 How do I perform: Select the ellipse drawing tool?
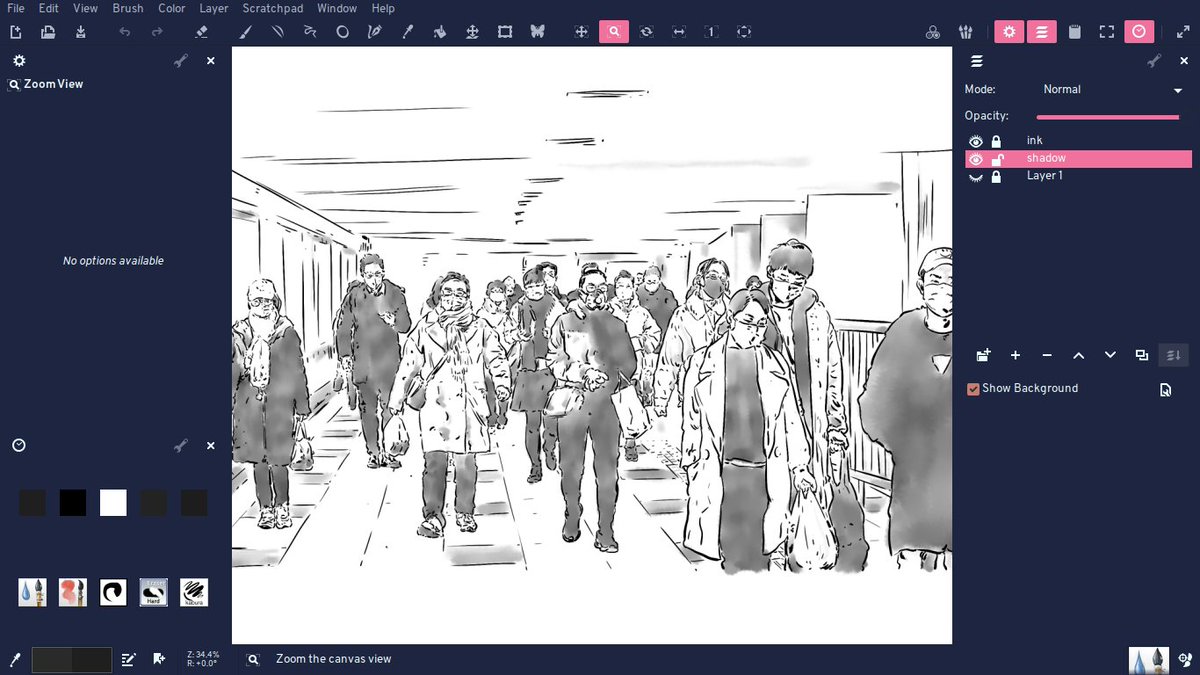342,32
